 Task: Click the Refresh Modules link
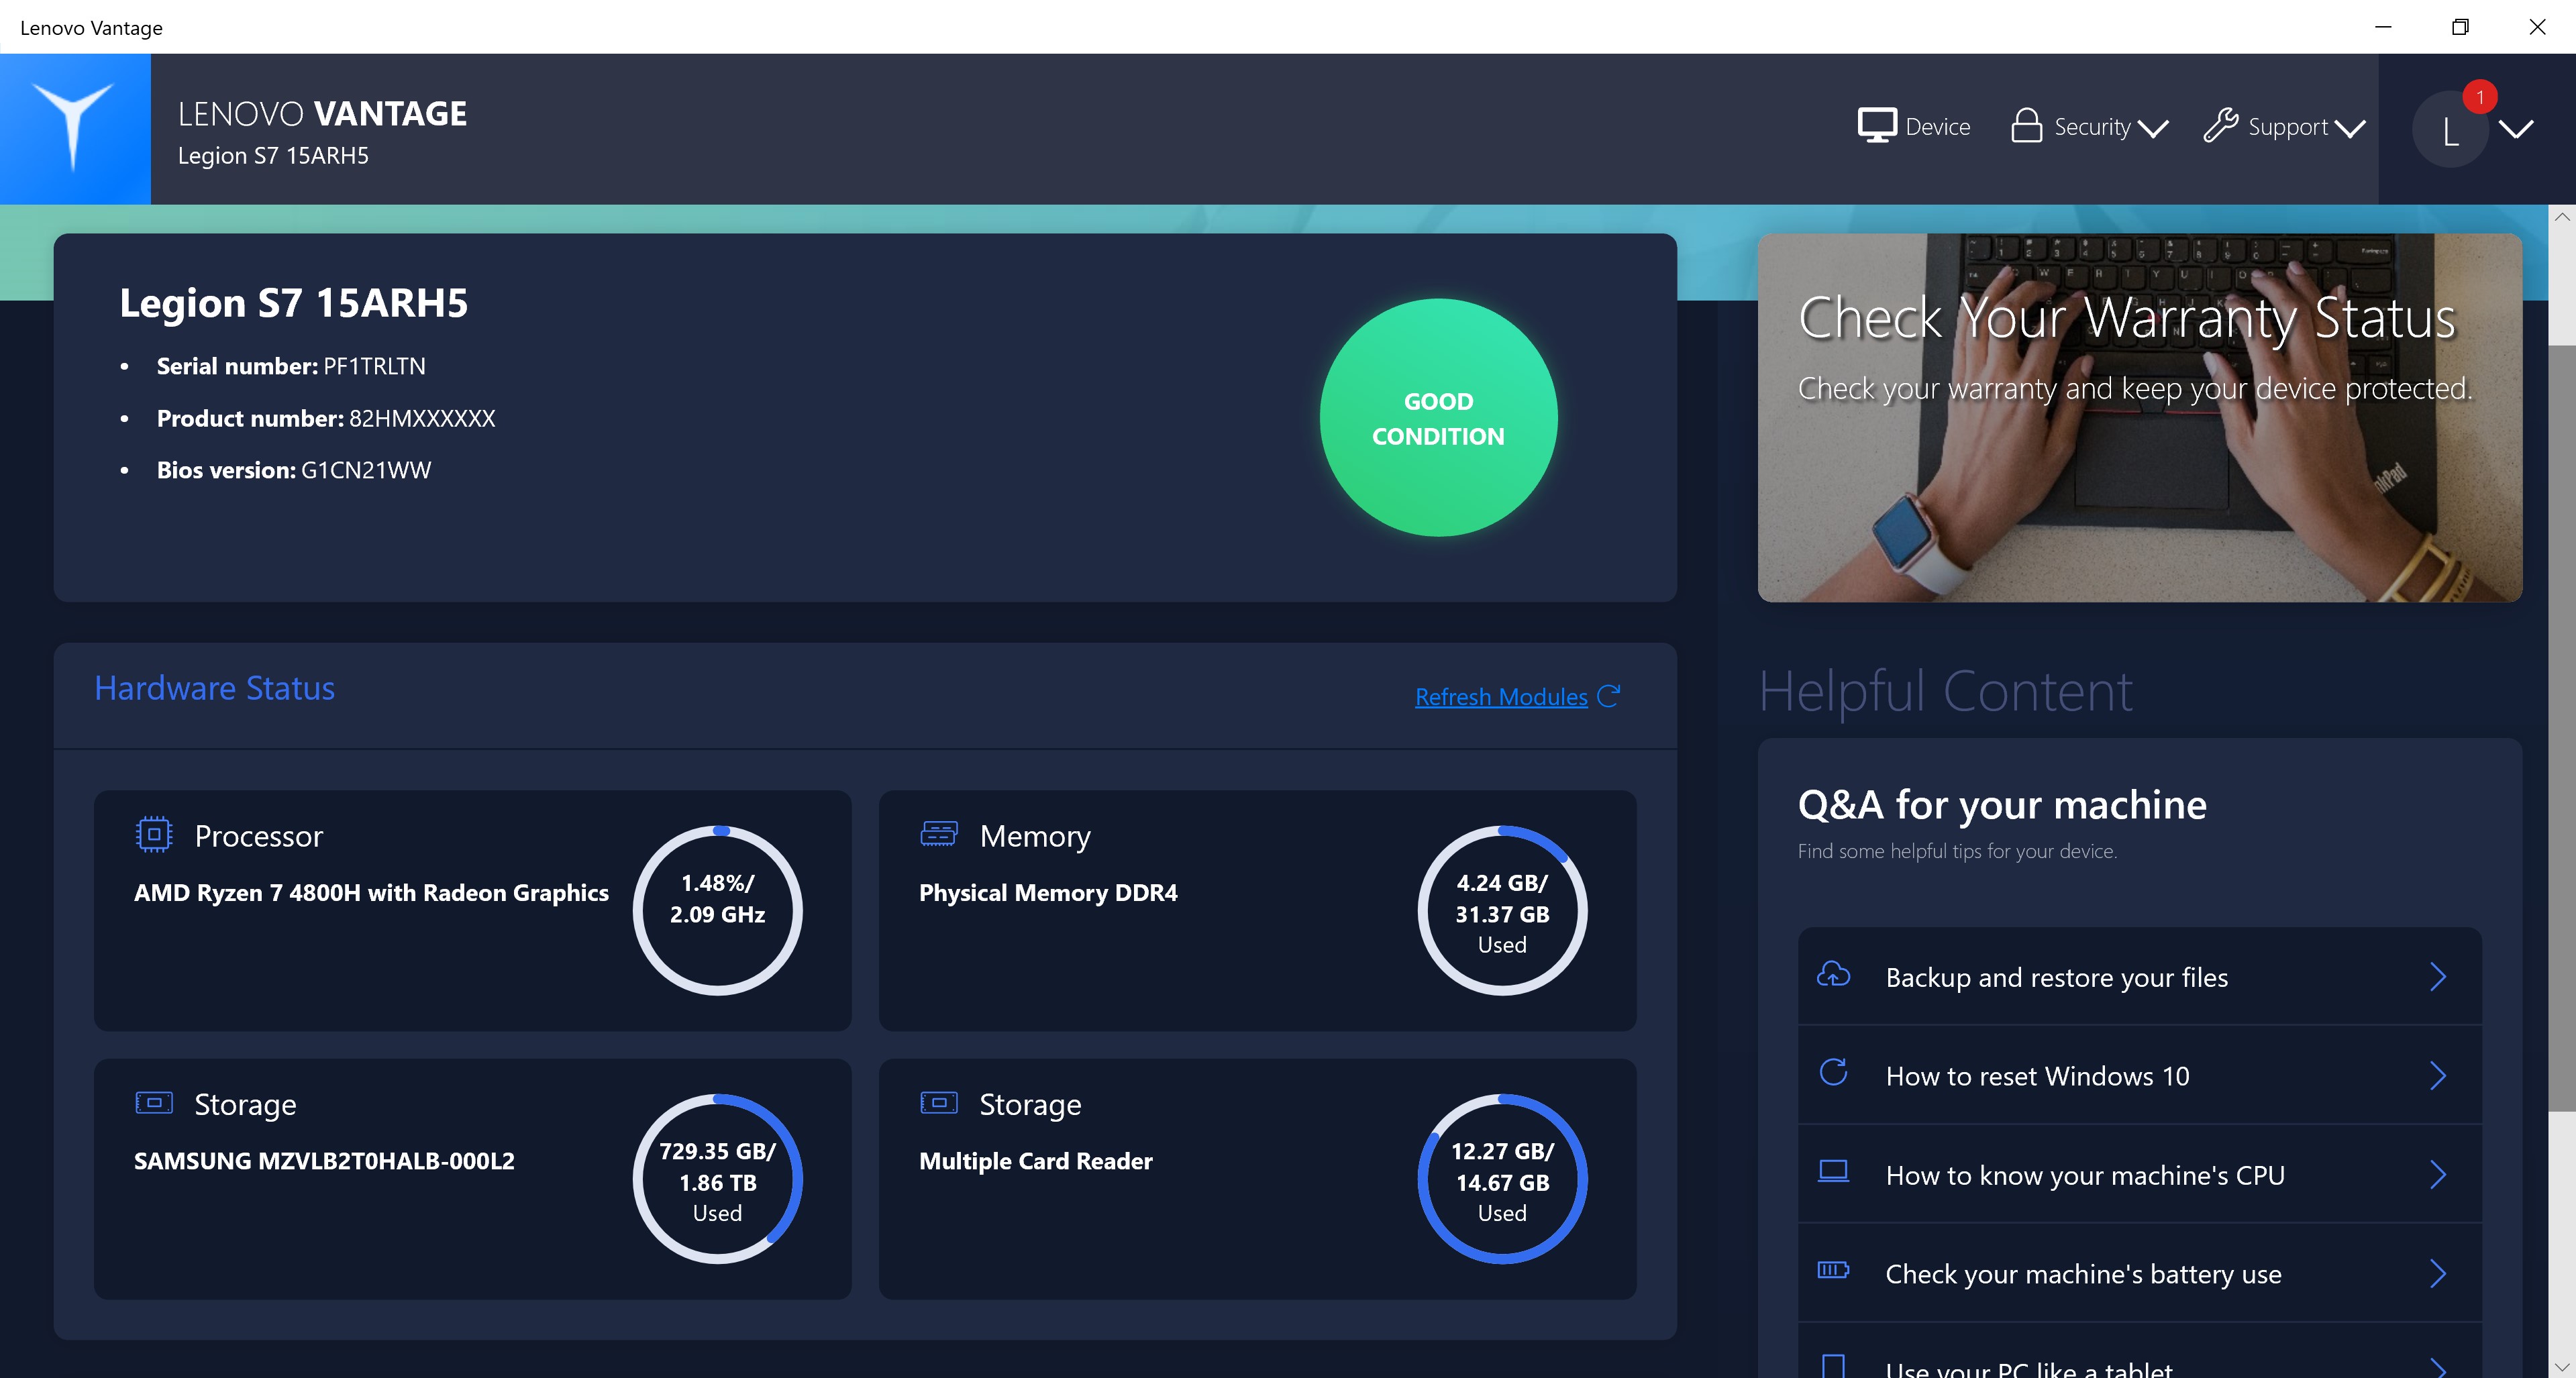pos(1501,697)
